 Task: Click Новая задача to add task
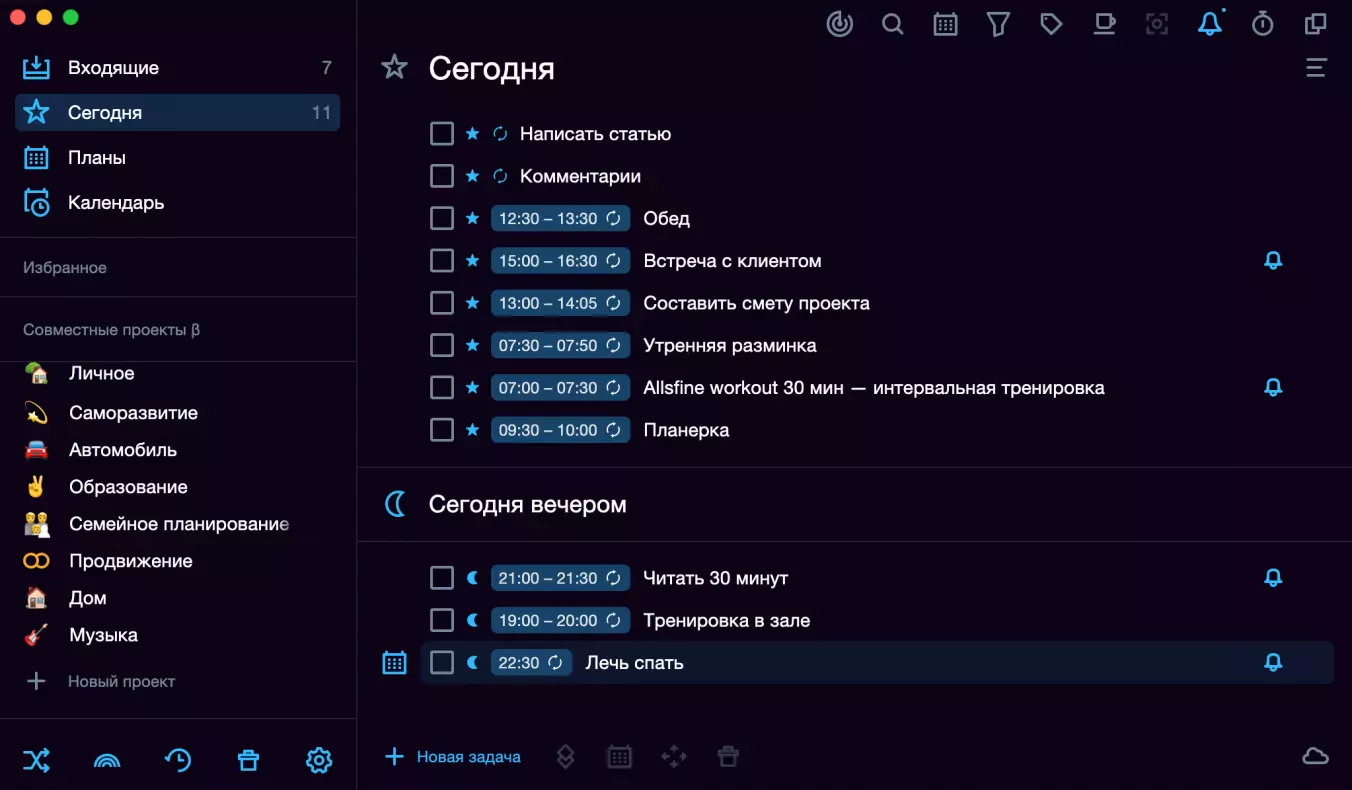coord(453,756)
